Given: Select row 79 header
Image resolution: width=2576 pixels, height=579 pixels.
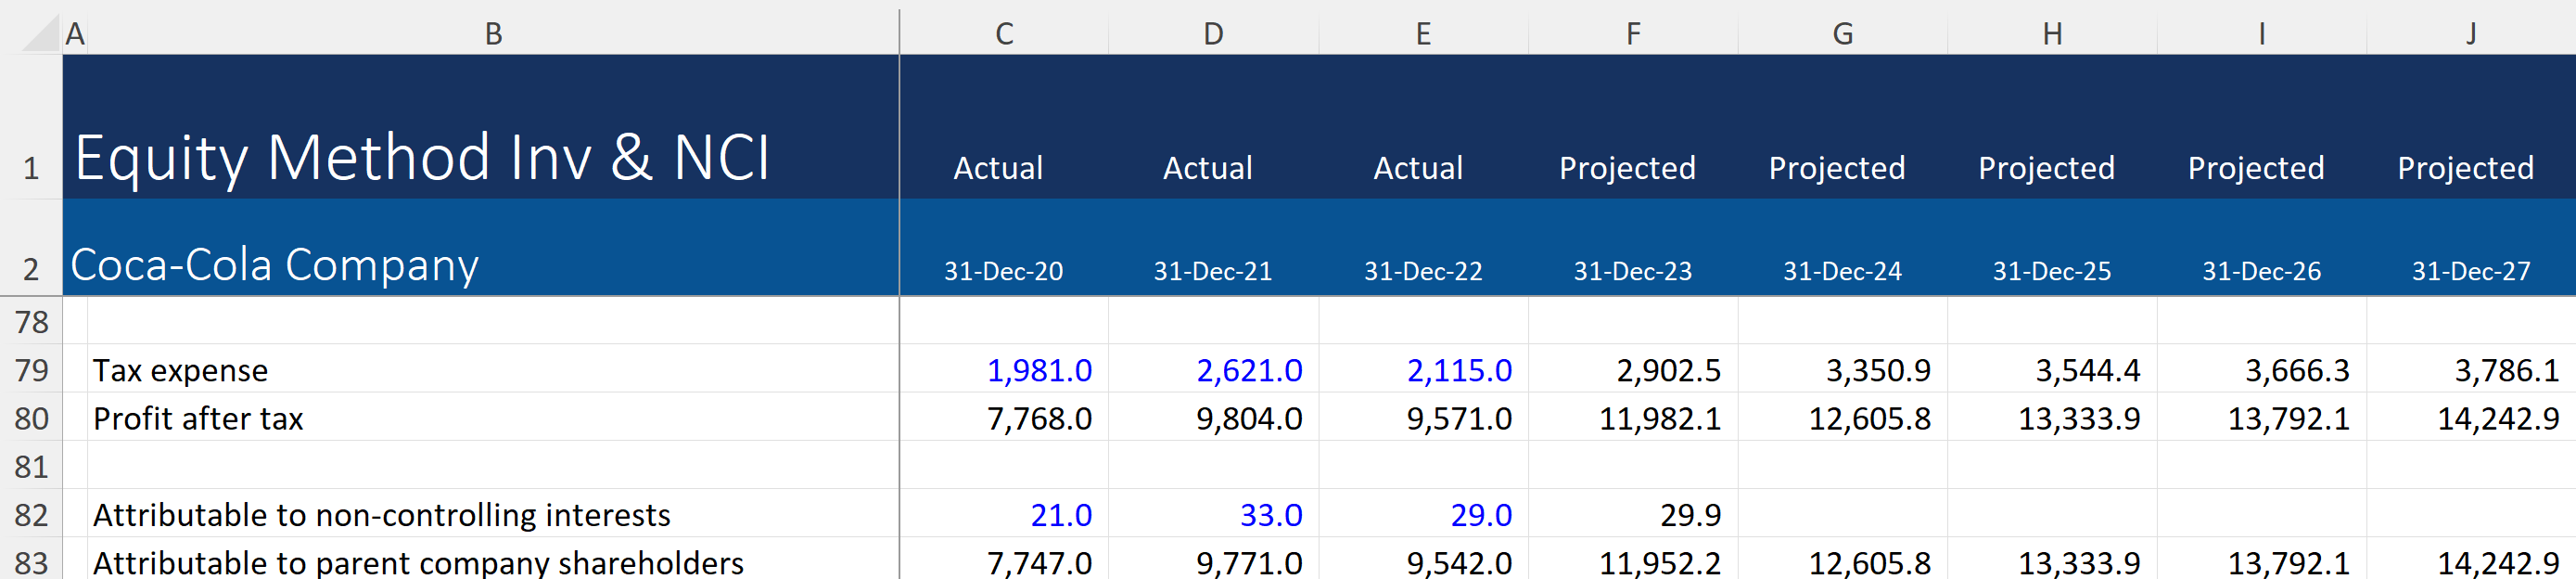Looking at the screenshot, I should coord(31,370).
